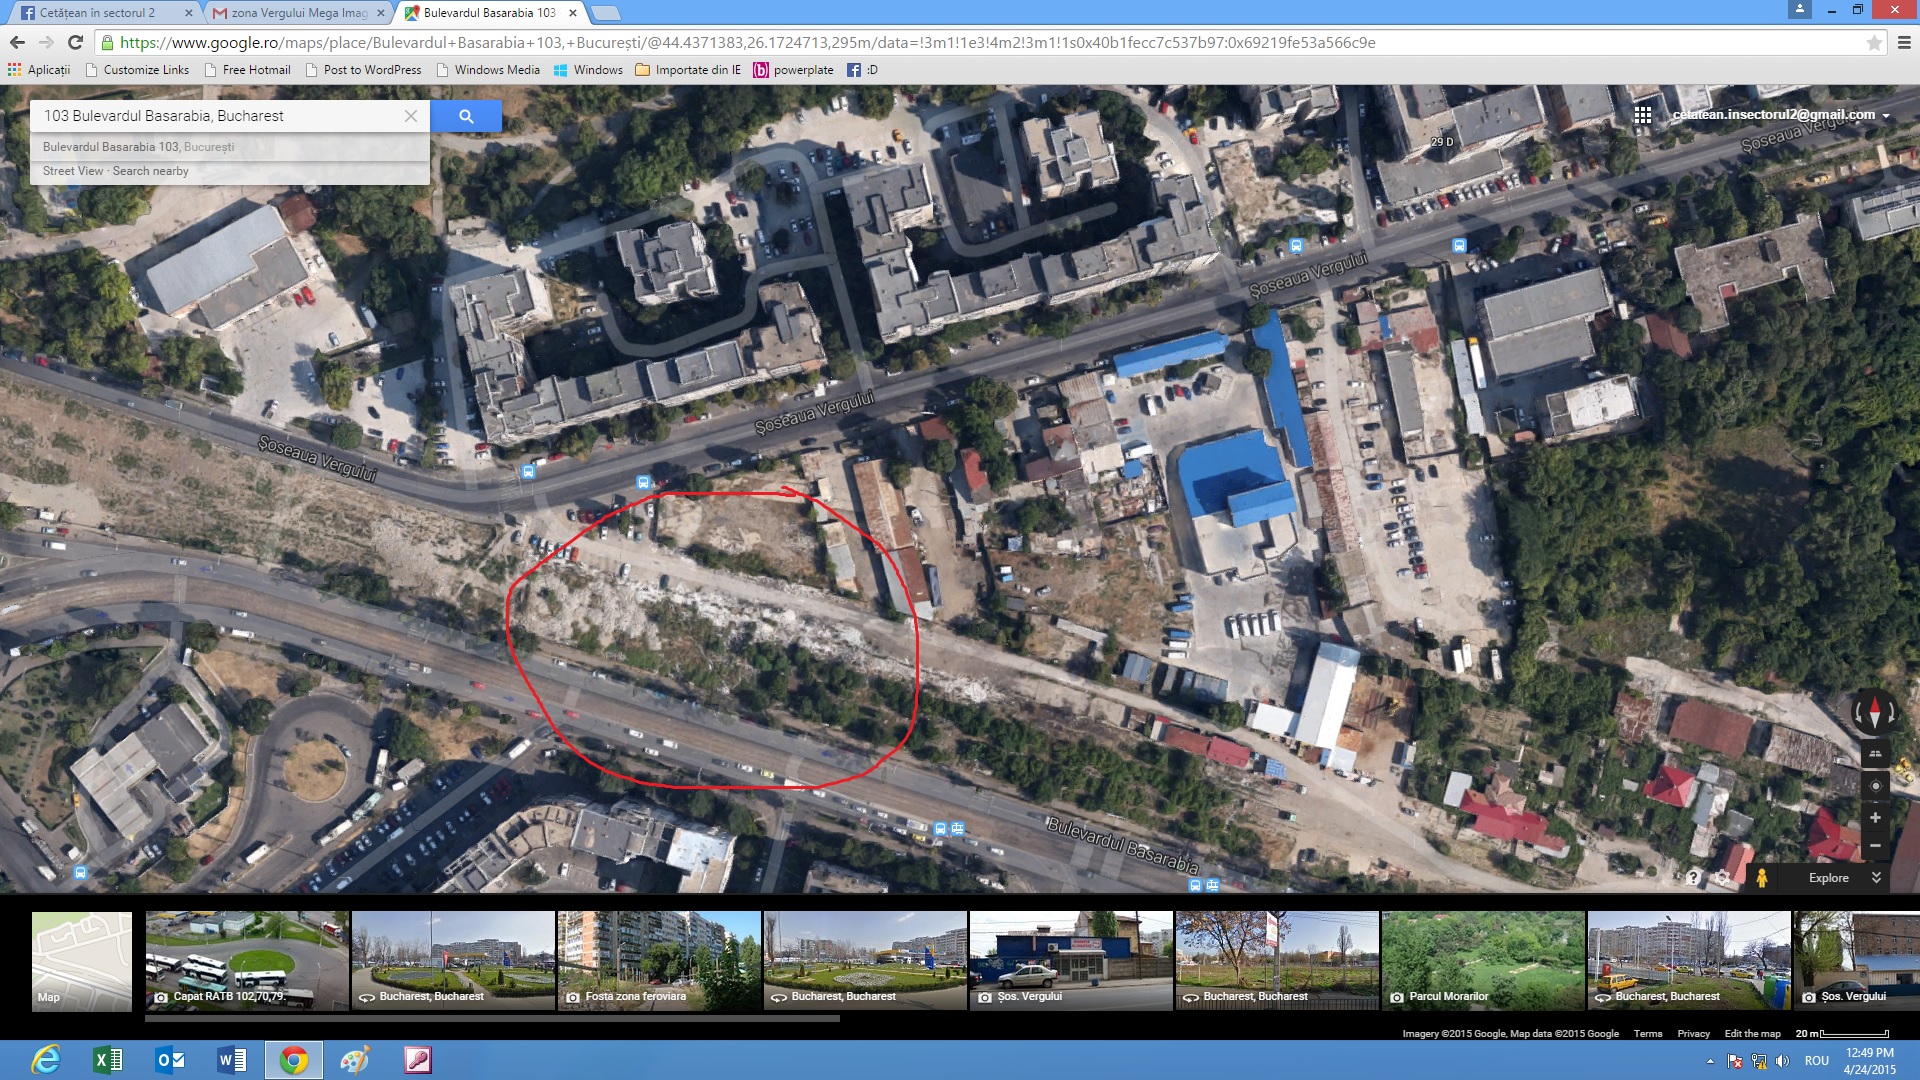
Task: Zoom in with the plus button
Action: click(x=1875, y=818)
